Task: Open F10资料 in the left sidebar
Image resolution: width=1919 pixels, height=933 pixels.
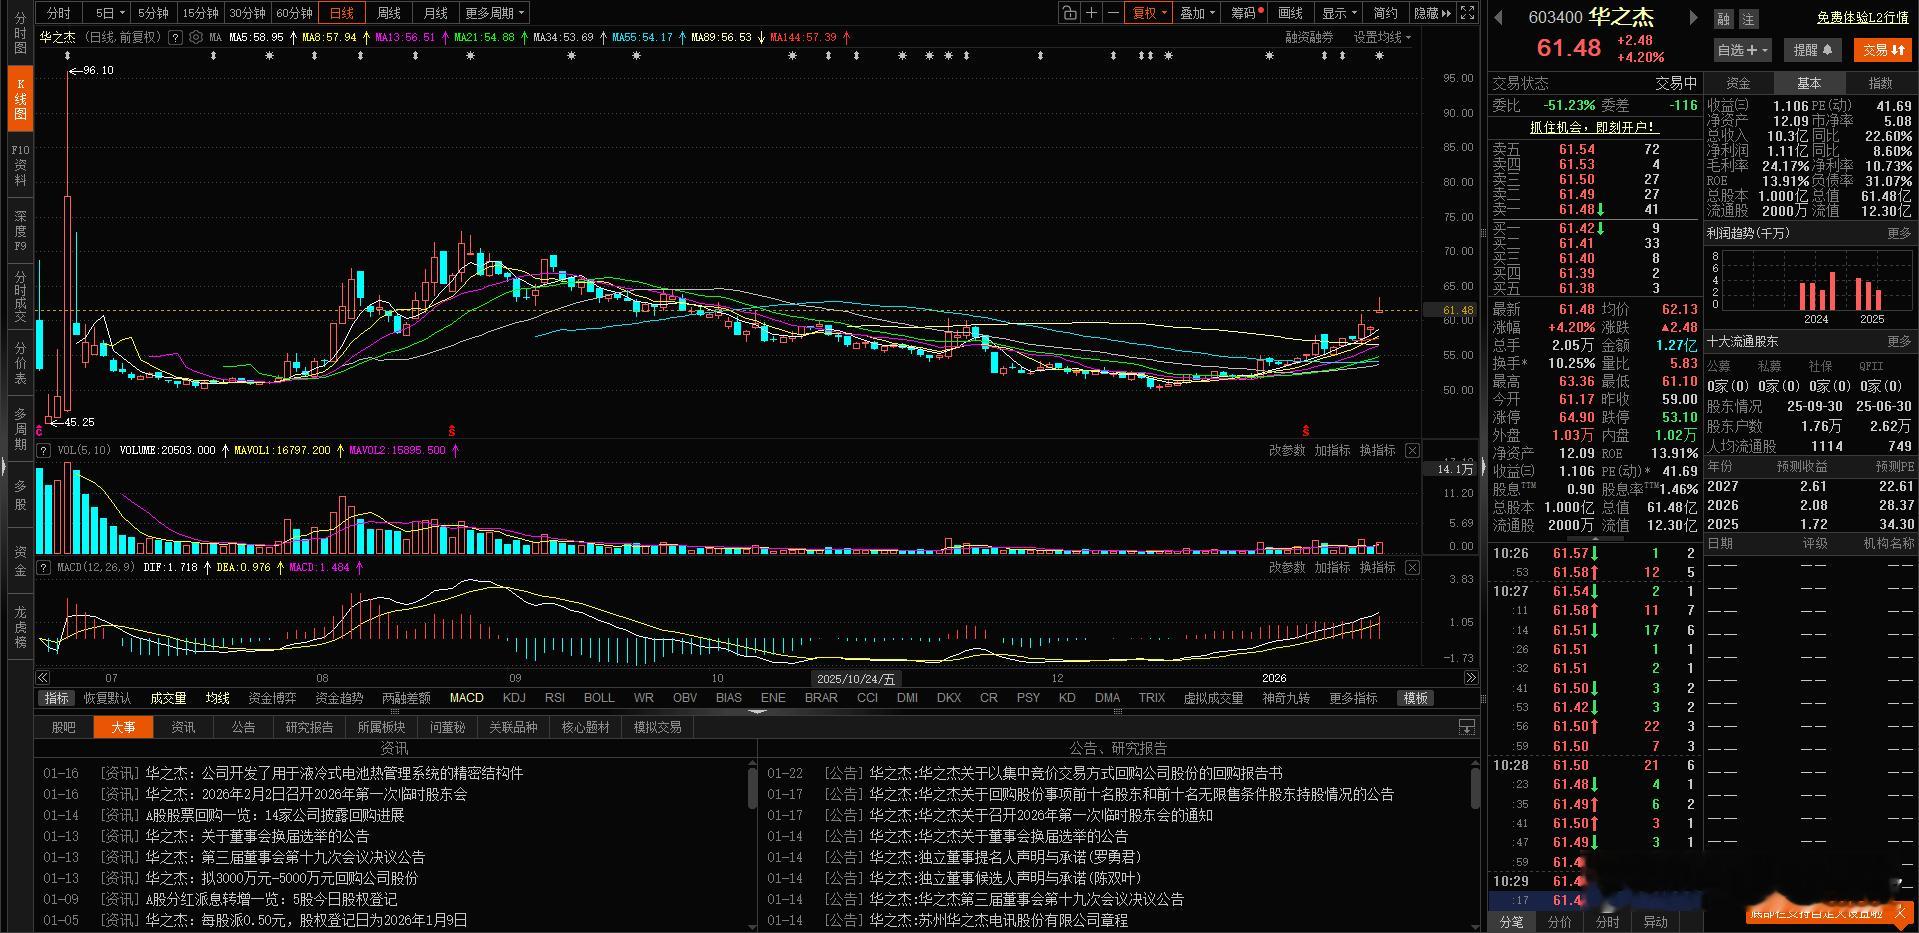Action: [20, 164]
